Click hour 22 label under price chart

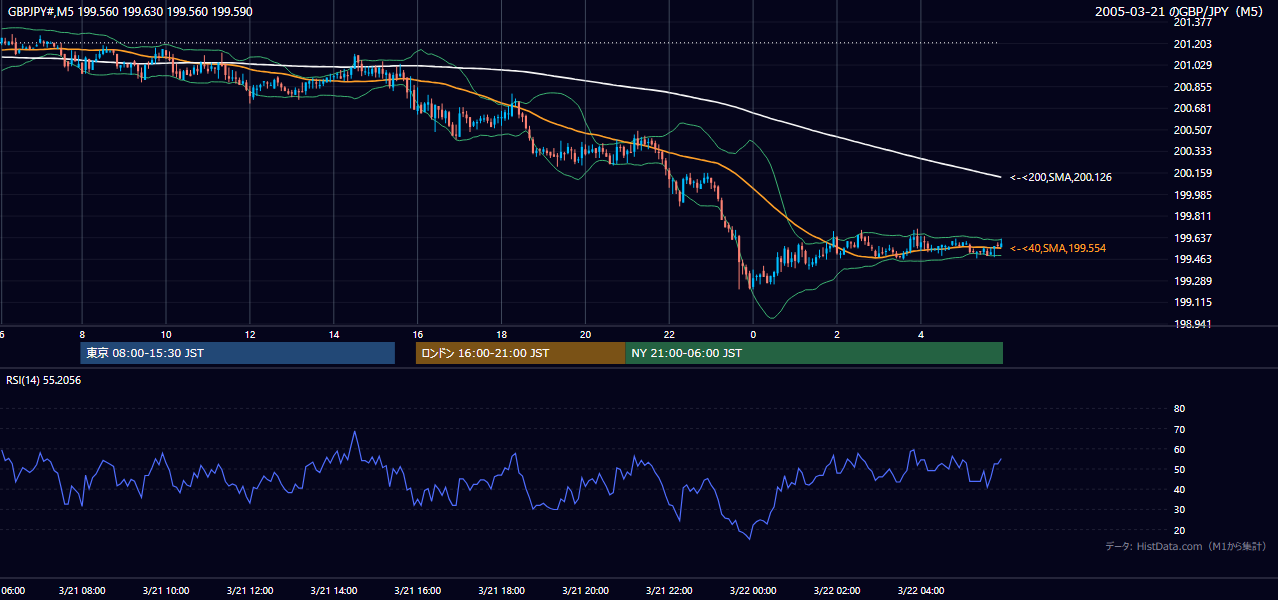point(670,335)
